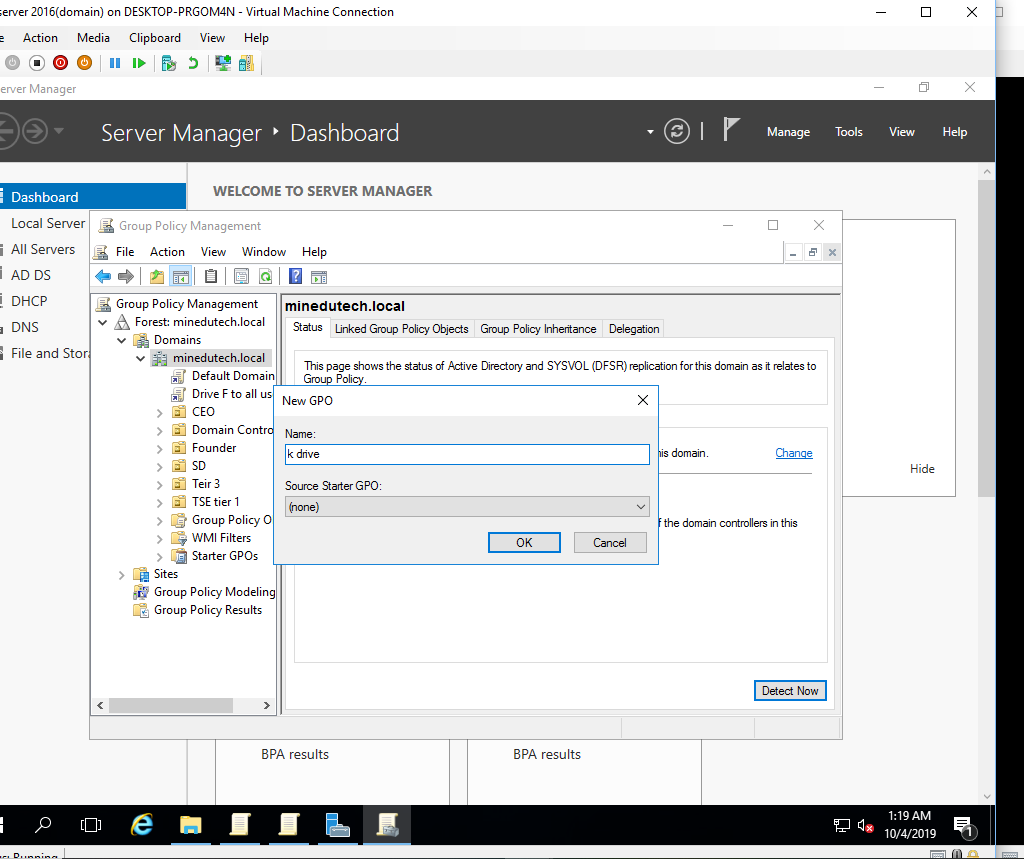Open Internet Explorer from the taskbar
Image resolution: width=1024 pixels, height=859 pixels.
pyautogui.click(x=143, y=824)
